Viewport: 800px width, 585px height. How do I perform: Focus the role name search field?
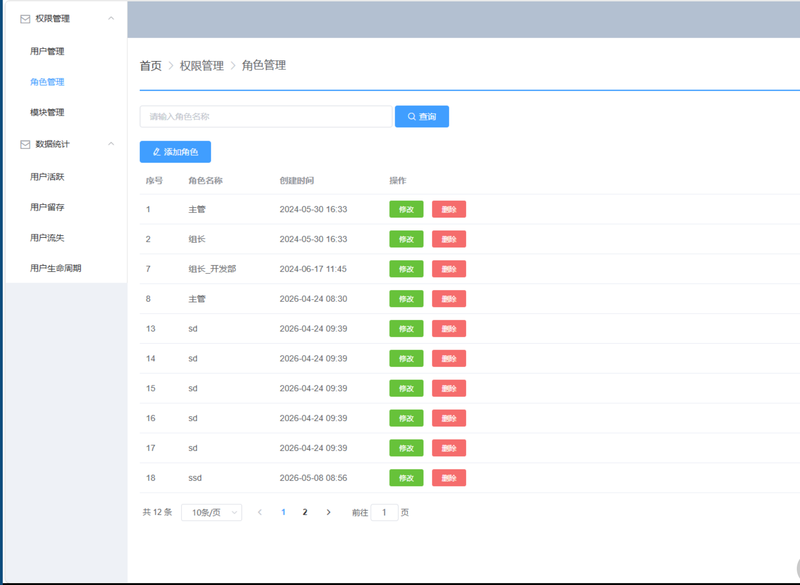pyautogui.click(x=266, y=116)
